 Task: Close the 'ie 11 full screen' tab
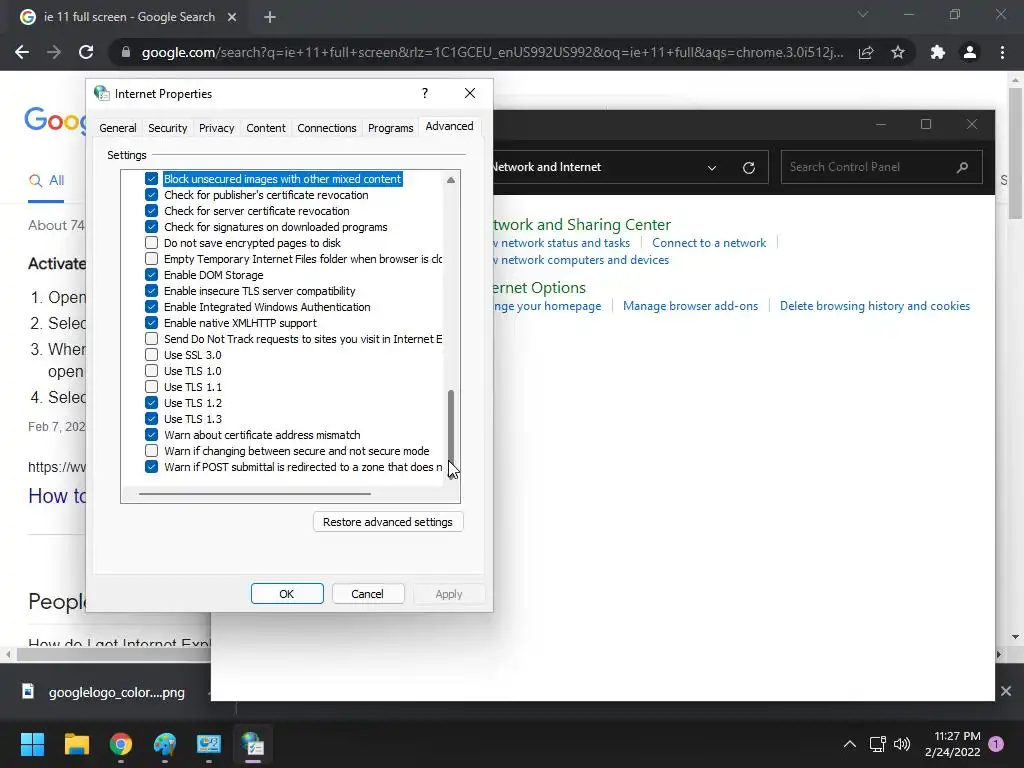tap(232, 17)
